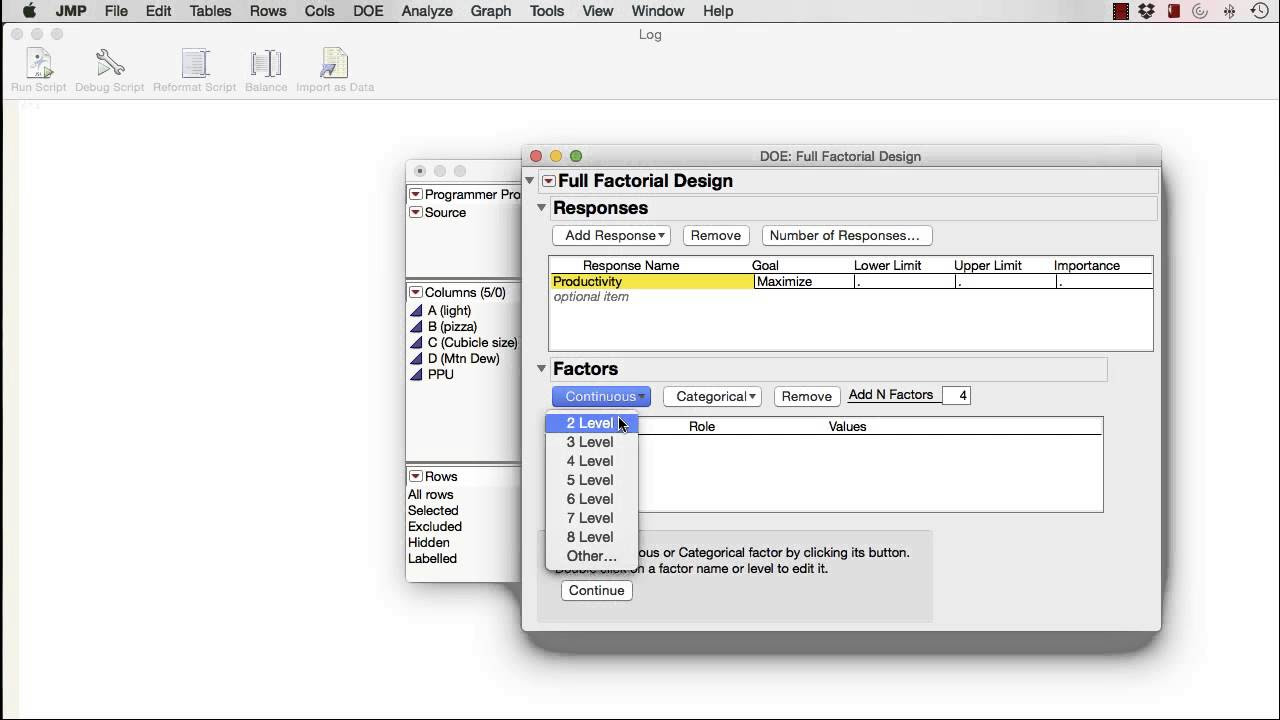This screenshot has width=1280, height=720.
Task: Collapse the Full Factorial Design outline
Action: click(530, 181)
